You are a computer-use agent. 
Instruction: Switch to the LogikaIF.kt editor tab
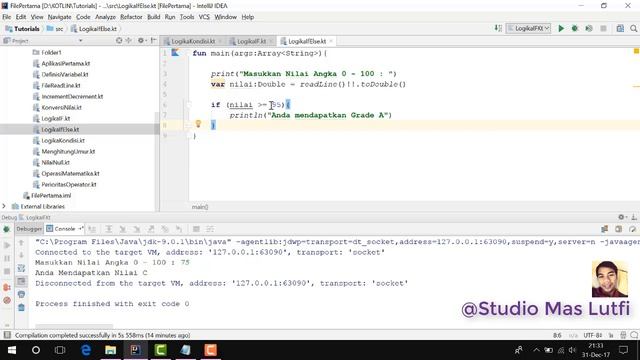pyautogui.click(x=251, y=41)
